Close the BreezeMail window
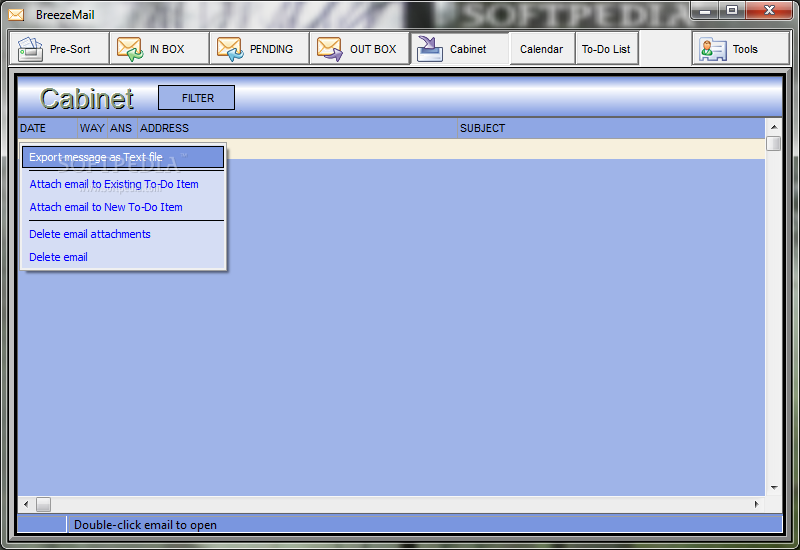The image size is (800, 550). pyautogui.click(x=769, y=10)
